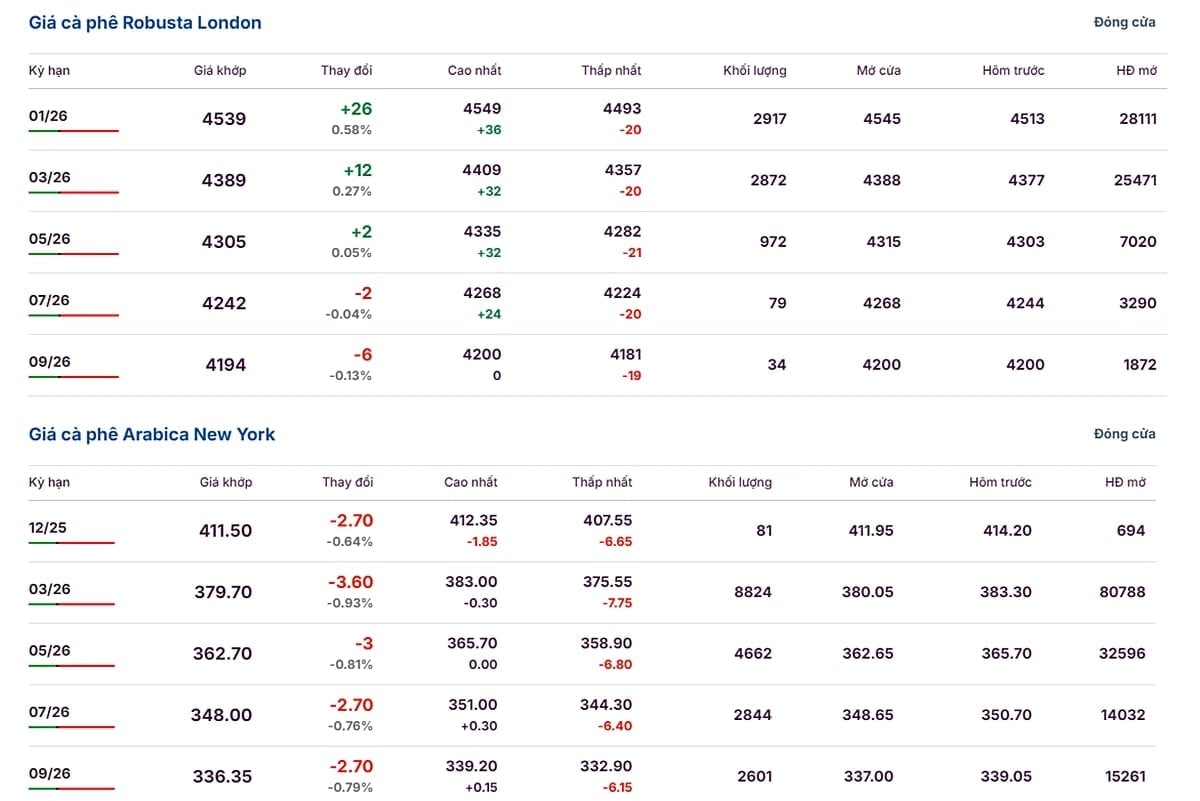Sort Robusta table by Khối lượng header
The image size is (1200, 801).
(754, 71)
